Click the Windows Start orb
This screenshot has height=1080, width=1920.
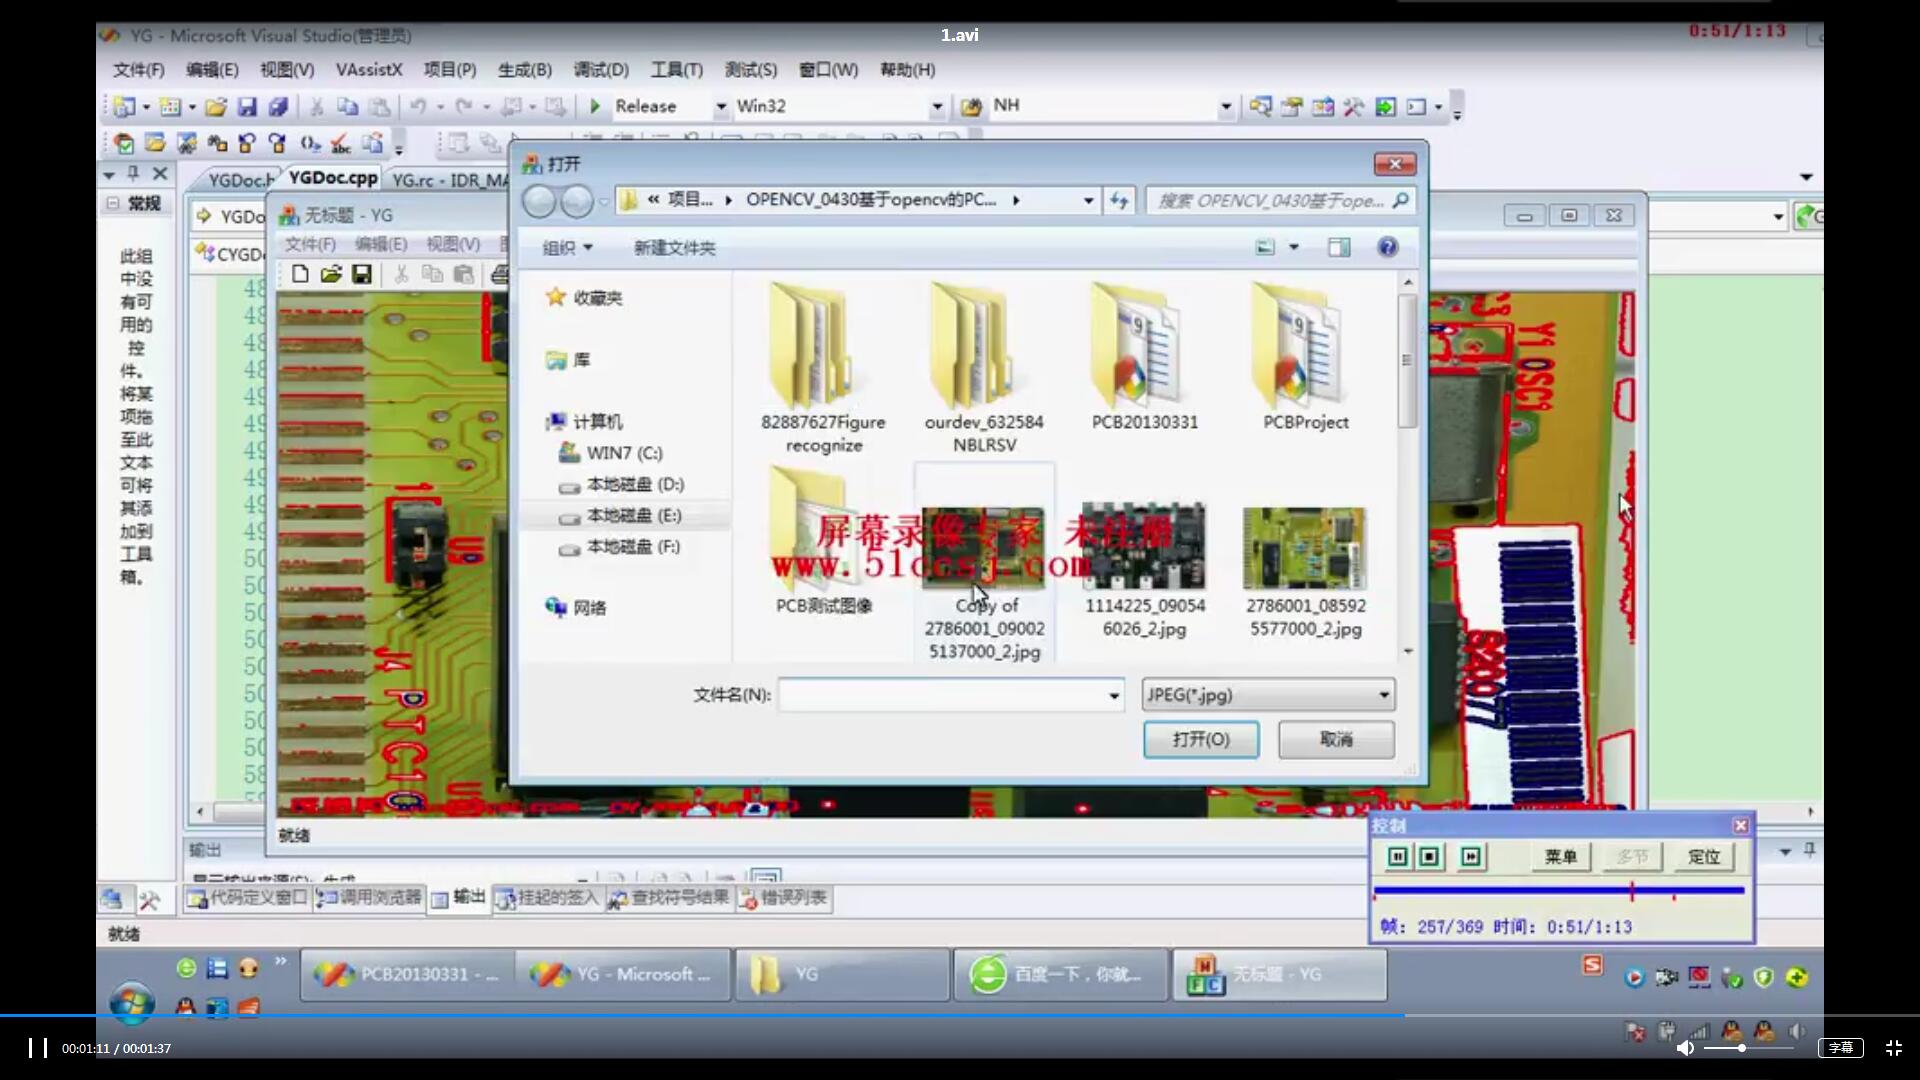coord(132,1002)
